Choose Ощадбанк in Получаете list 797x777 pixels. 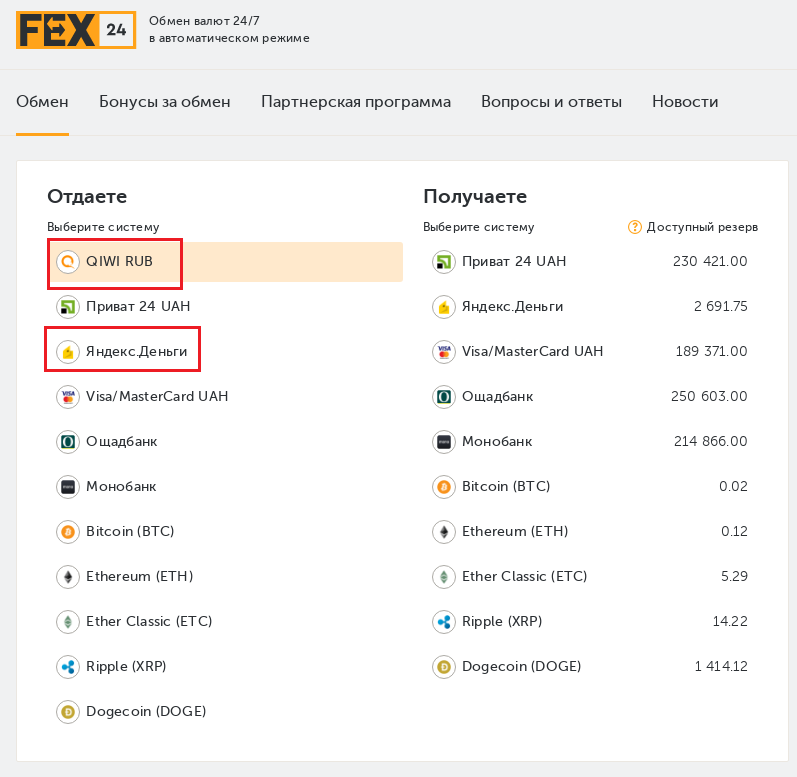(497, 397)
